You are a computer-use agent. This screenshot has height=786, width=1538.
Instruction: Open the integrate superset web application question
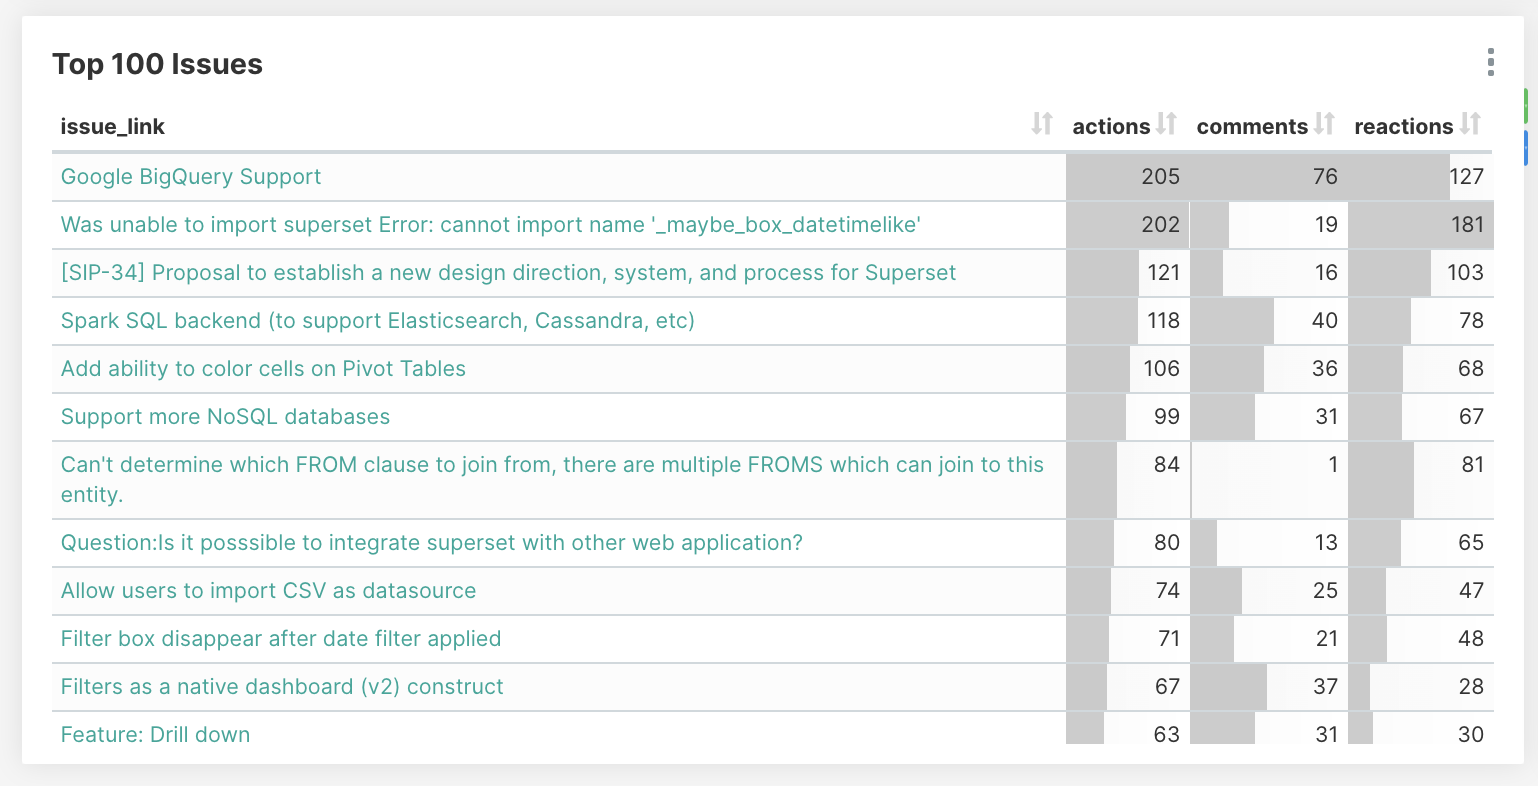coord(431,543)
